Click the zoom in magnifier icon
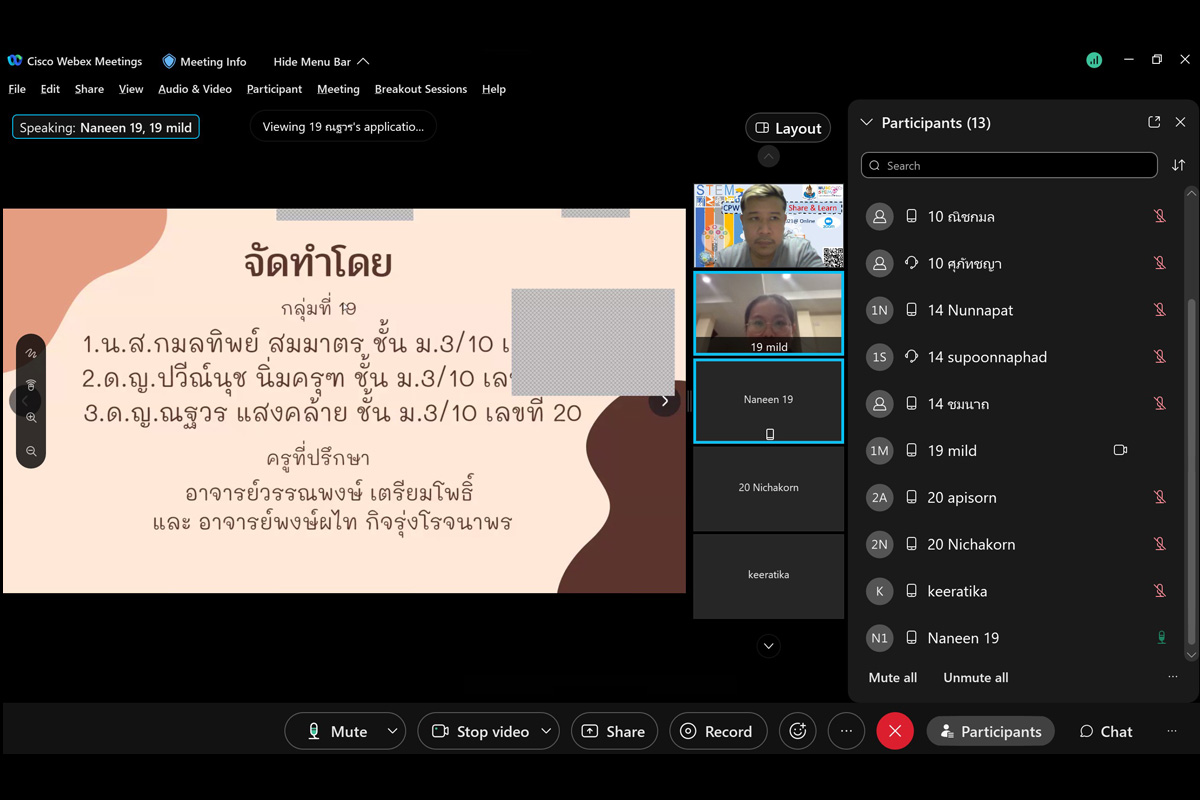 (x=31, y=418)
